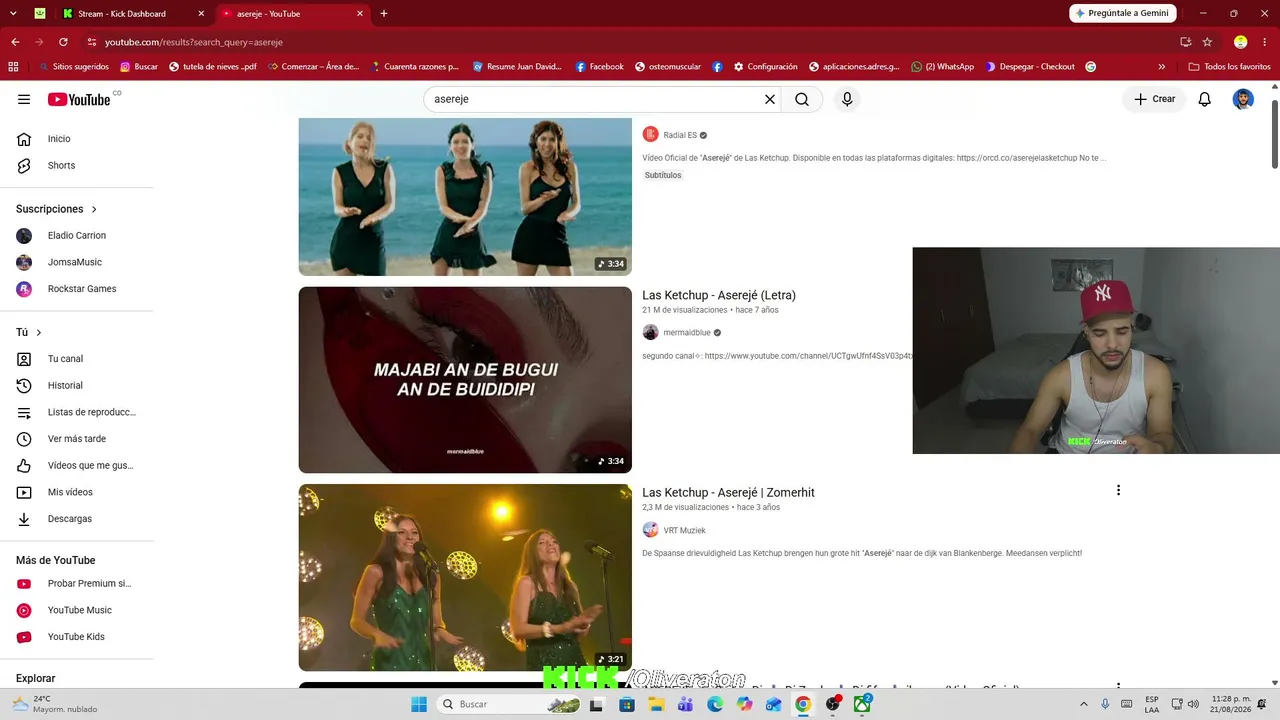
Task: Open the YouTube guide hamburger menu
Action: [24, 99]
